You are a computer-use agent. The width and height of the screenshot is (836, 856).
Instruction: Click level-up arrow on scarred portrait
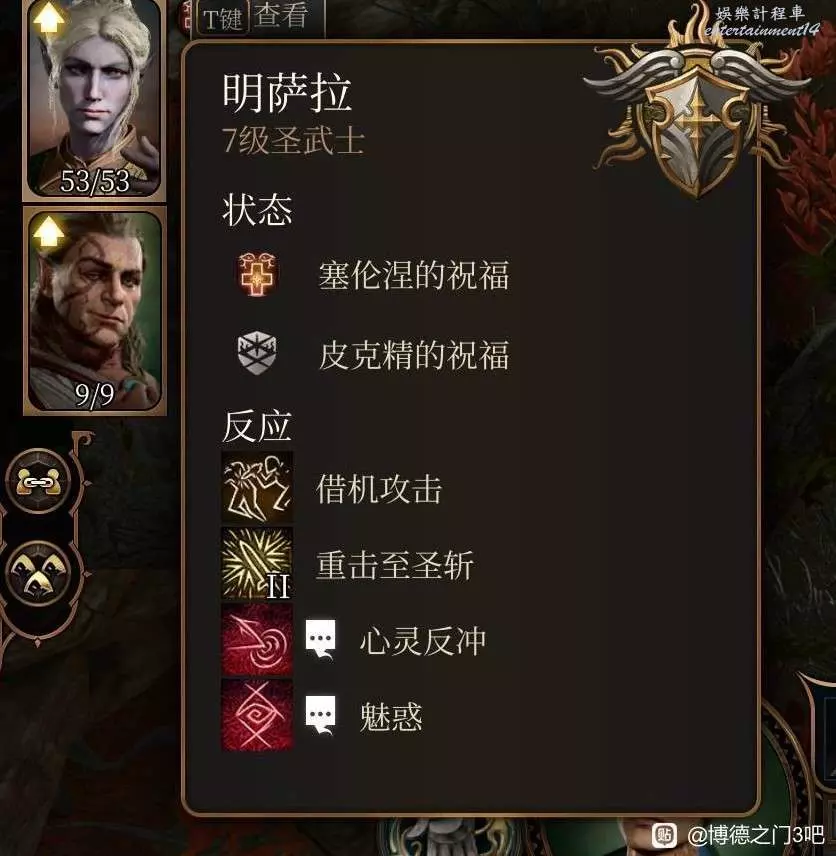click(x=49, y=232)
